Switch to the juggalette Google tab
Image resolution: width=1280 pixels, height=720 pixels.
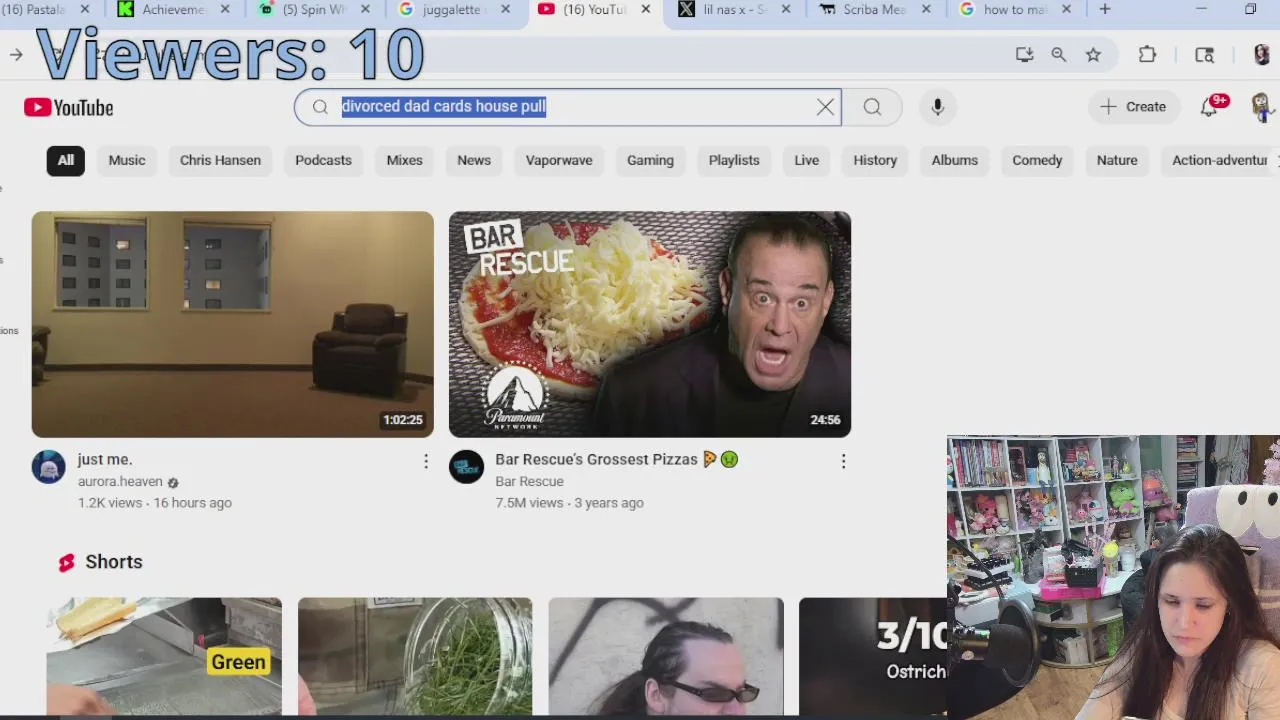(452, 9)
